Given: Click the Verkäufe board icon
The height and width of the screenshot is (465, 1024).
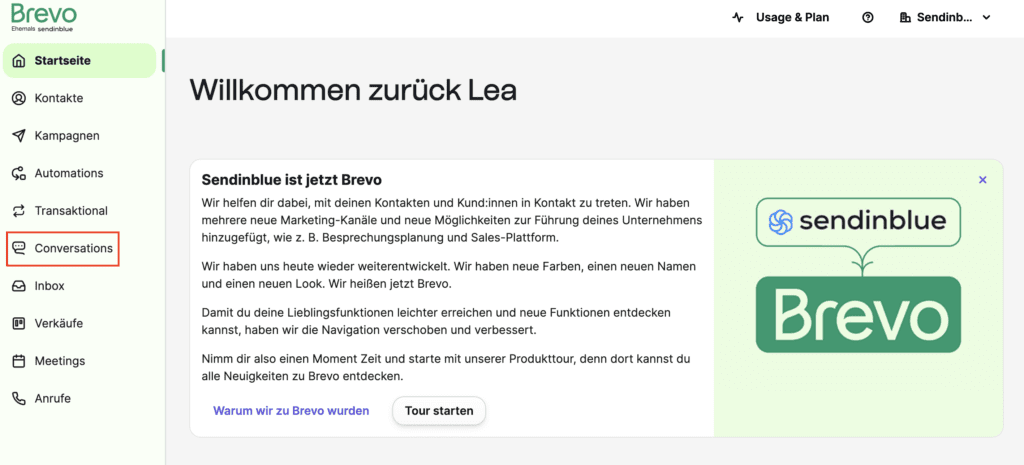Looking at the screenshot, I should 19,323.
